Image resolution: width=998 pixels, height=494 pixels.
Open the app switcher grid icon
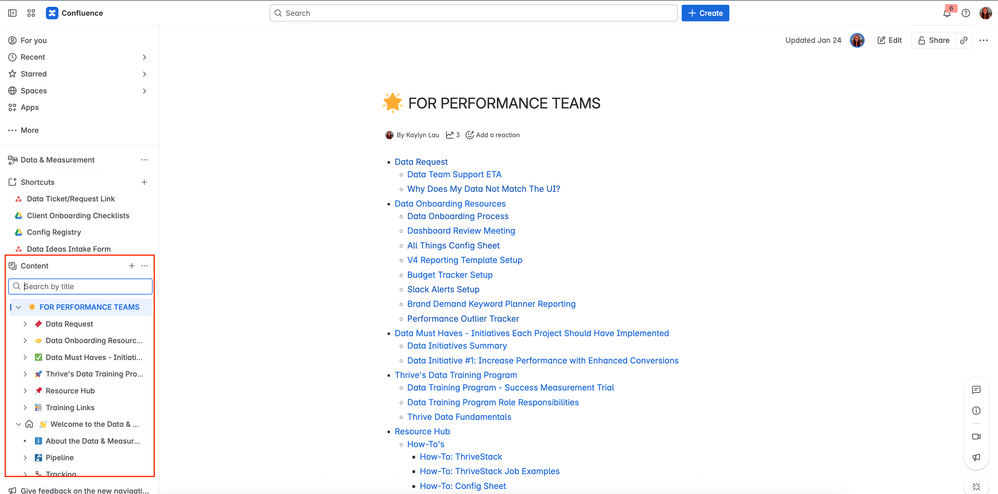click(x=31, y=13)
